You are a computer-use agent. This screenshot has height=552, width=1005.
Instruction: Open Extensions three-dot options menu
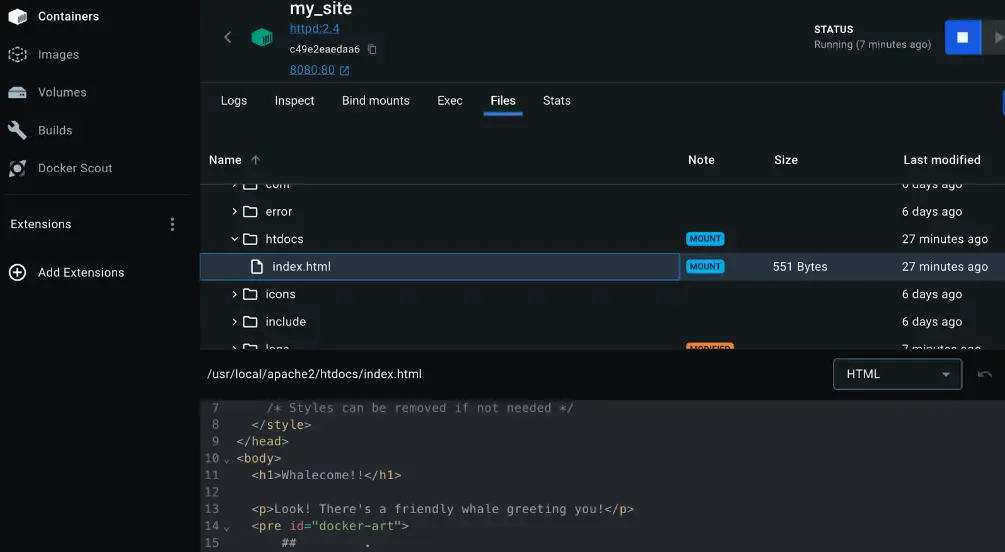pos(172,224)
